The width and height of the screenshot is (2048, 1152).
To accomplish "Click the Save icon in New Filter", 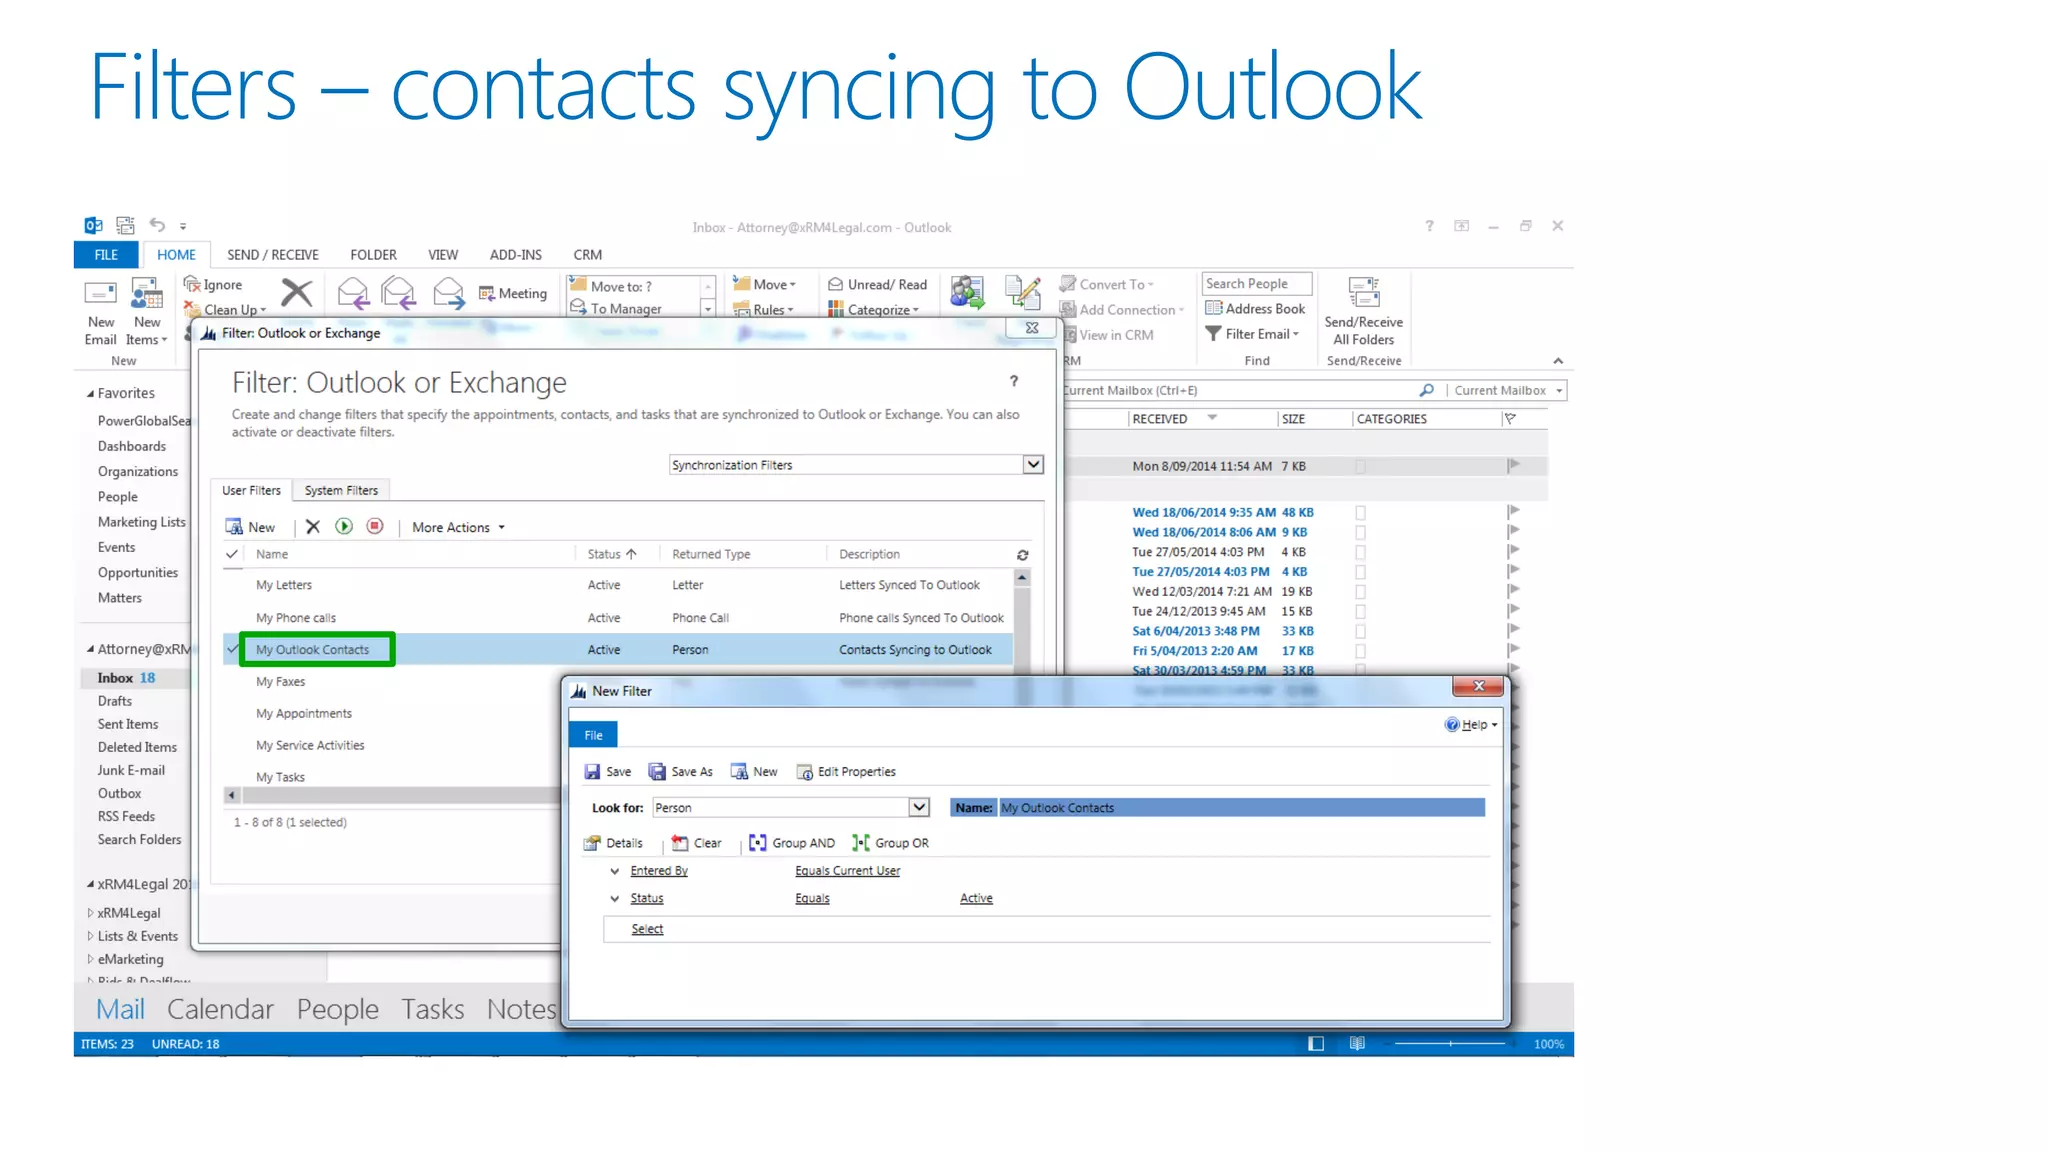I will coord(592,771).
